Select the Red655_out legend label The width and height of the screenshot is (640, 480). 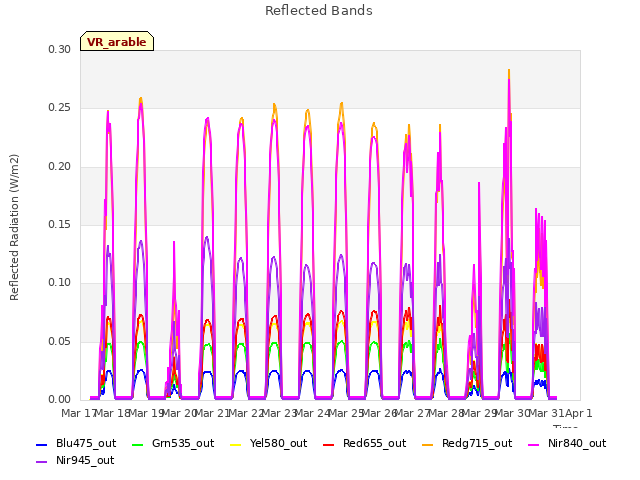click(x=374, y=444)
